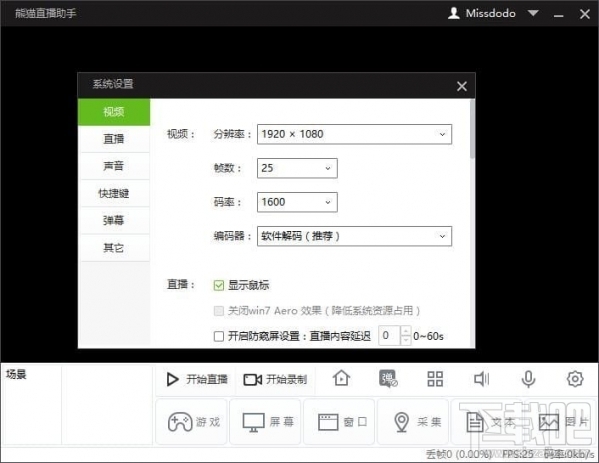Close the 系统设置 dialog
Screen dimensions: 599x463
pos(462,86)
